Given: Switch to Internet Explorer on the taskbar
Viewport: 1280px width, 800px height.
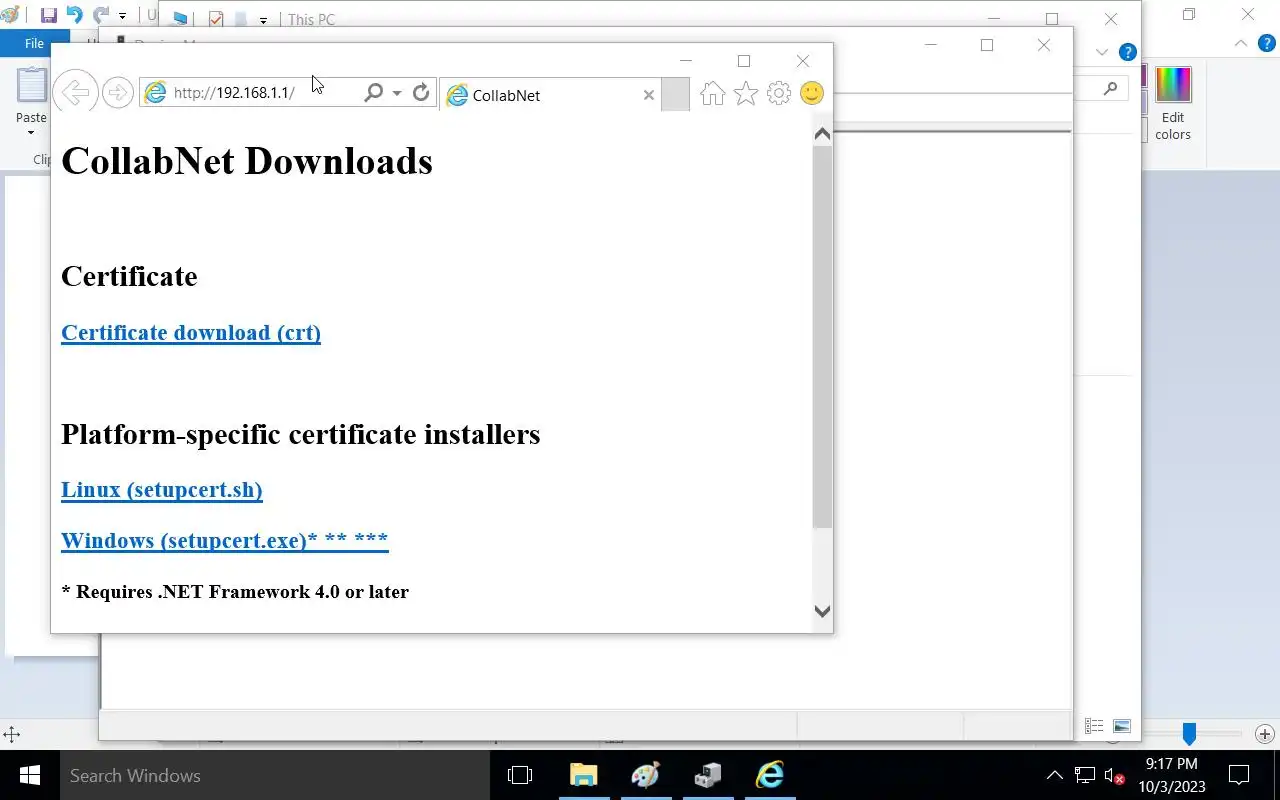Looking at the screenshot, I should 770,775.
